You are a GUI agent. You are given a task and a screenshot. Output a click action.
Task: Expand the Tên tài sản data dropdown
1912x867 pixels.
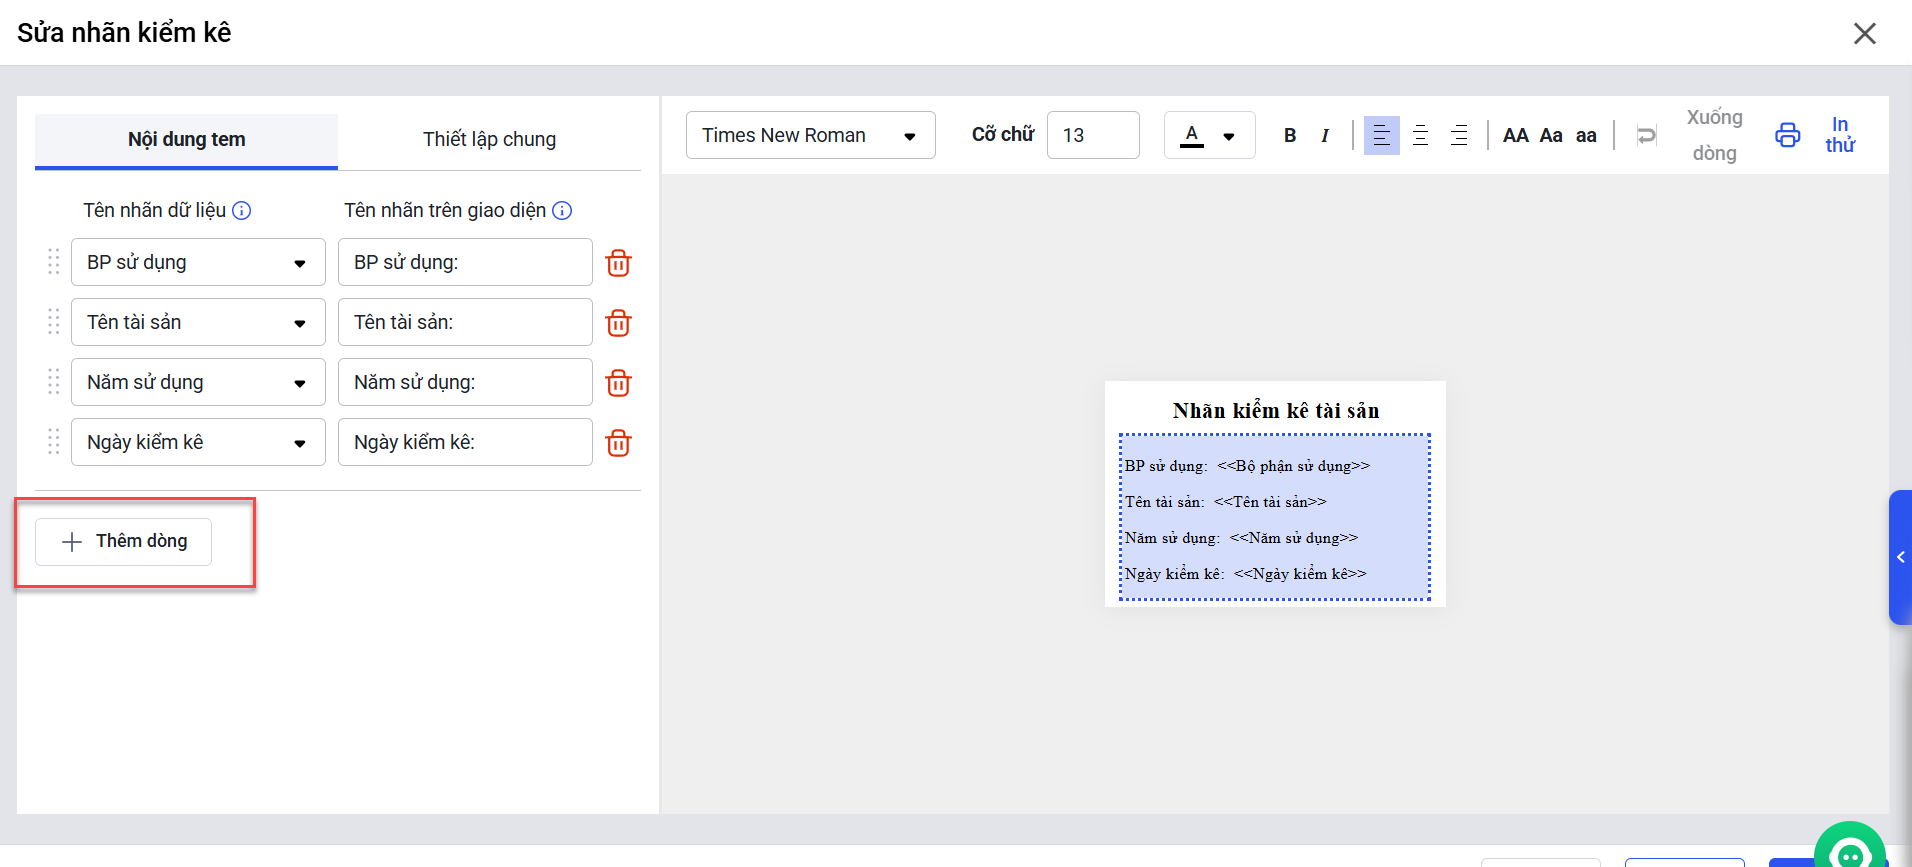pyautogui.click(x=198, y=322)
